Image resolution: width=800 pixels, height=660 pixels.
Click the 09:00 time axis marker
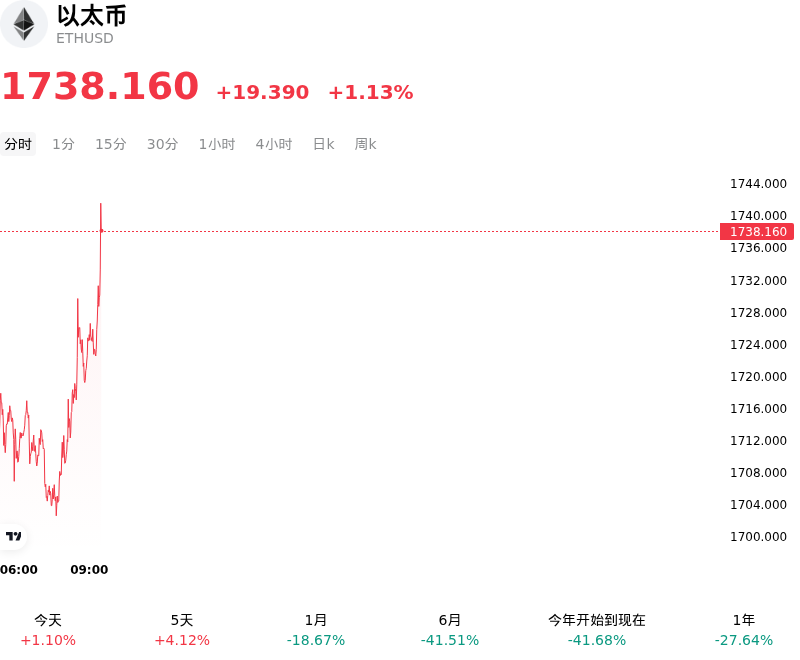pos(89,569)
